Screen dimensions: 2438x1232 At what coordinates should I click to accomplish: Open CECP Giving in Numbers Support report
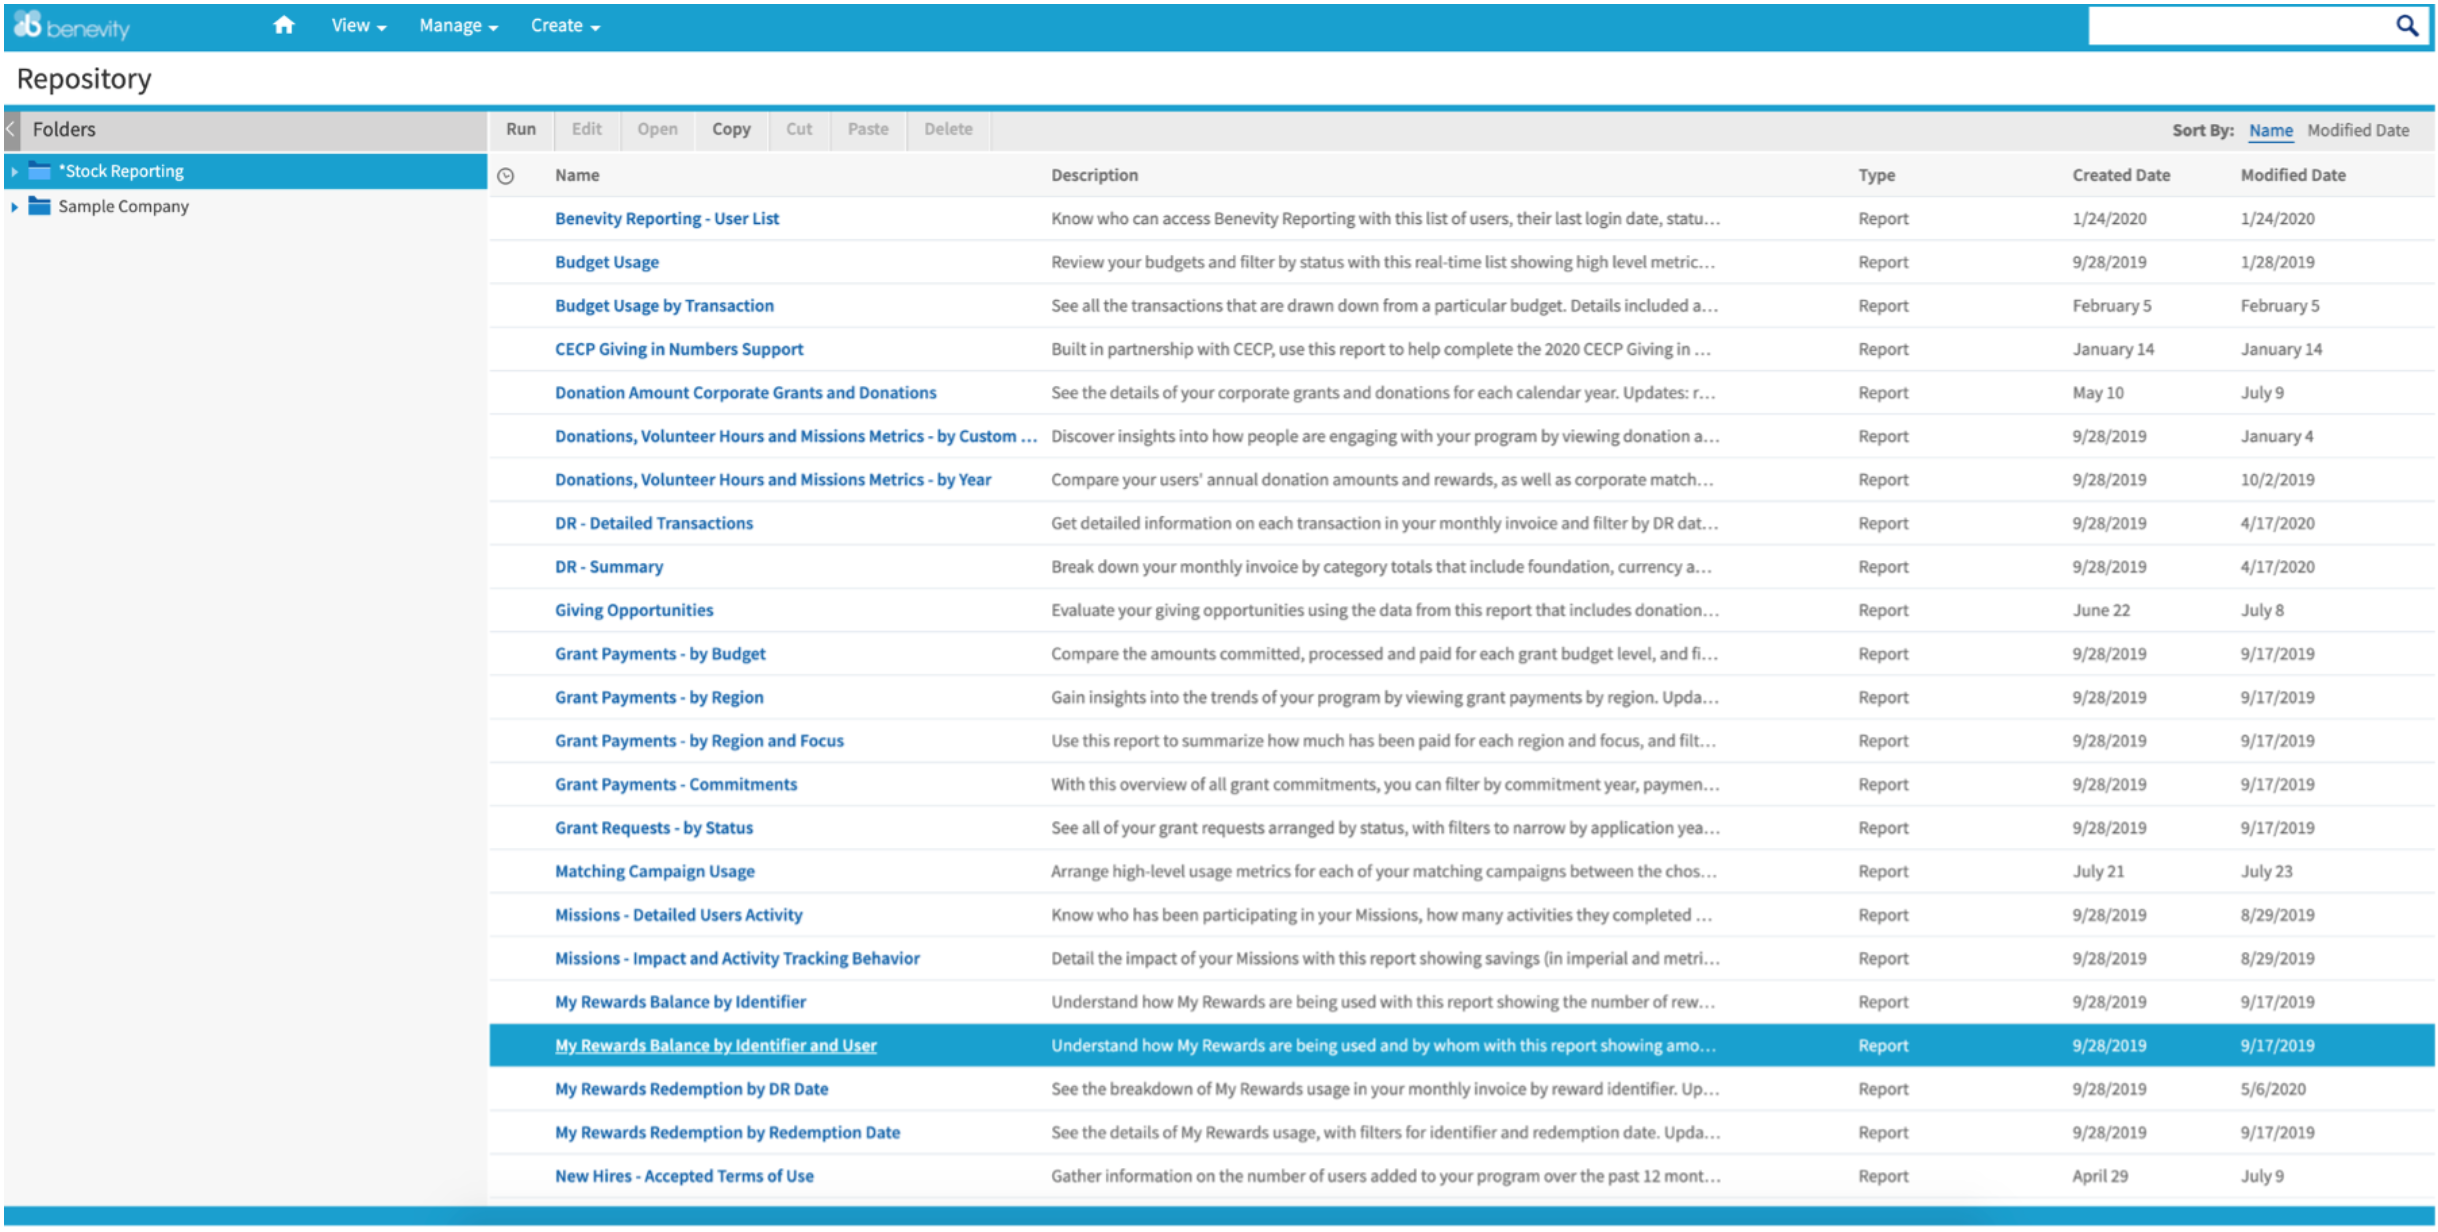click(679, 349)
